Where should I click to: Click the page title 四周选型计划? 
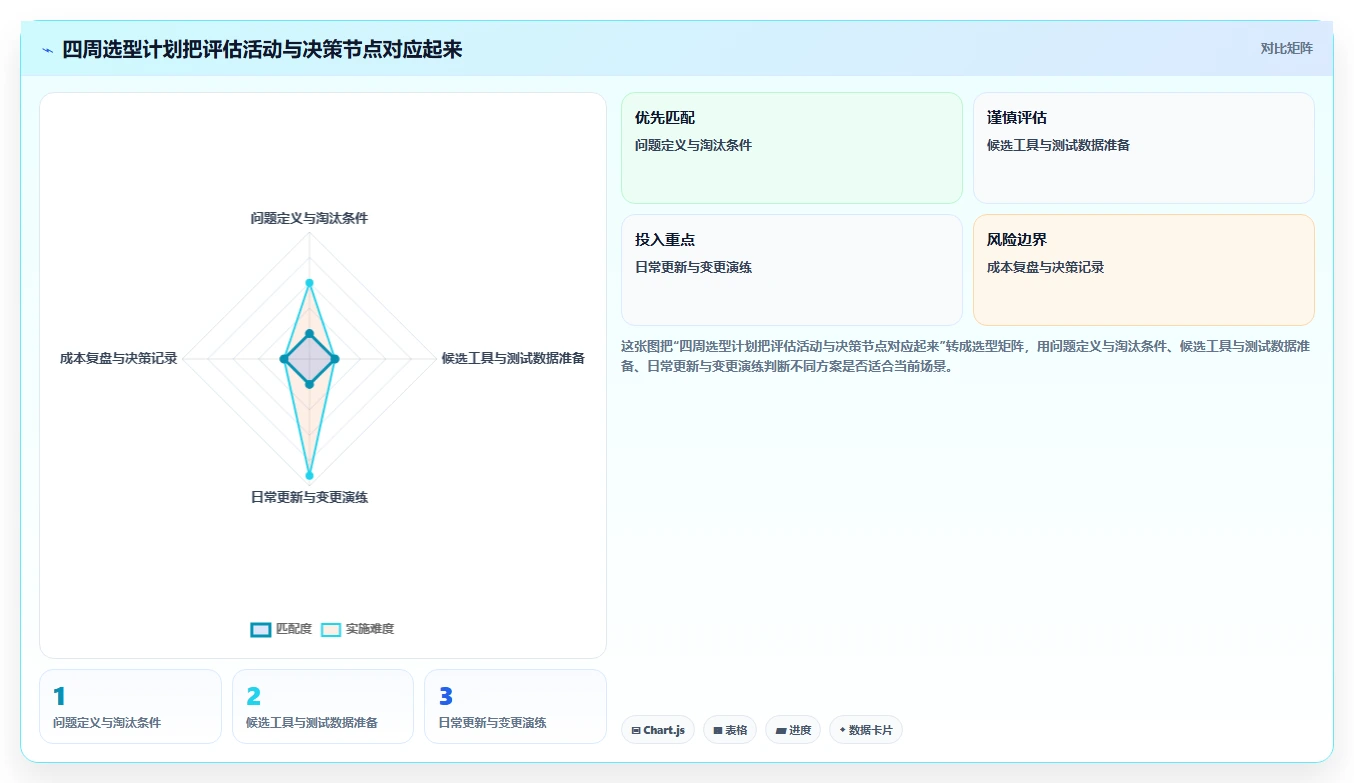coord(262,49)
